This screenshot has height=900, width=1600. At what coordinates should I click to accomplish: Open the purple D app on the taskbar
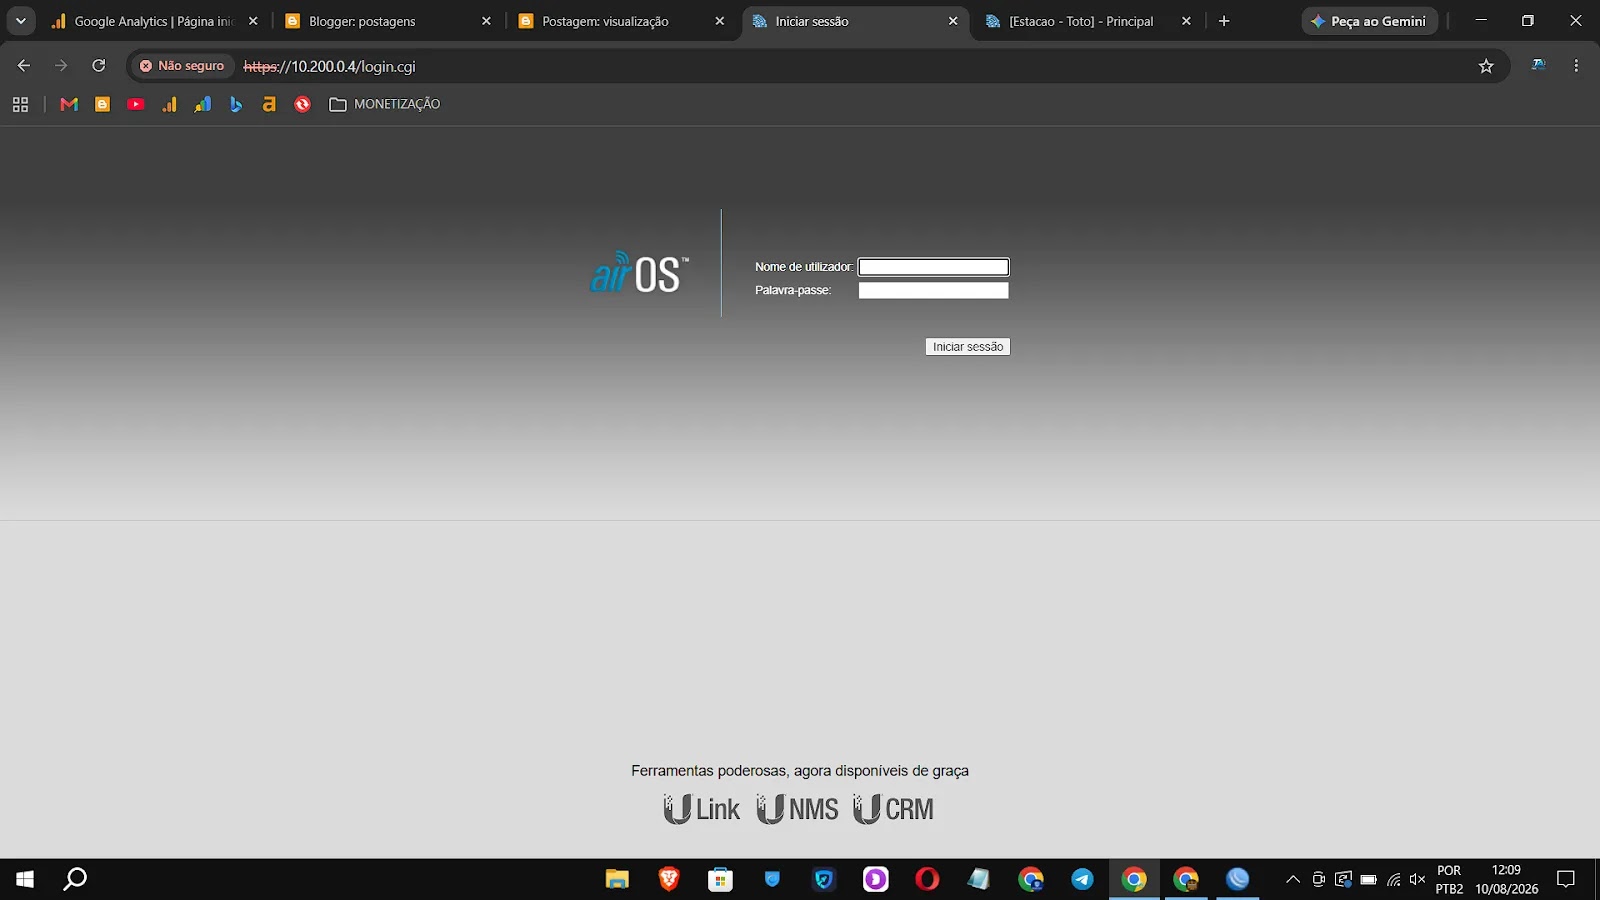[x=875, y=879]
